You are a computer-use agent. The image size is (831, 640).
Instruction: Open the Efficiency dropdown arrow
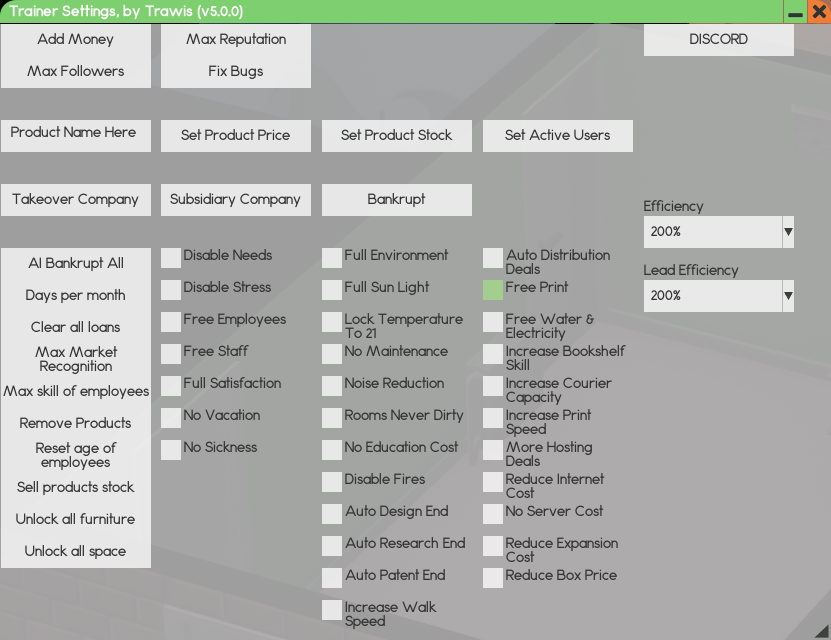788,232
